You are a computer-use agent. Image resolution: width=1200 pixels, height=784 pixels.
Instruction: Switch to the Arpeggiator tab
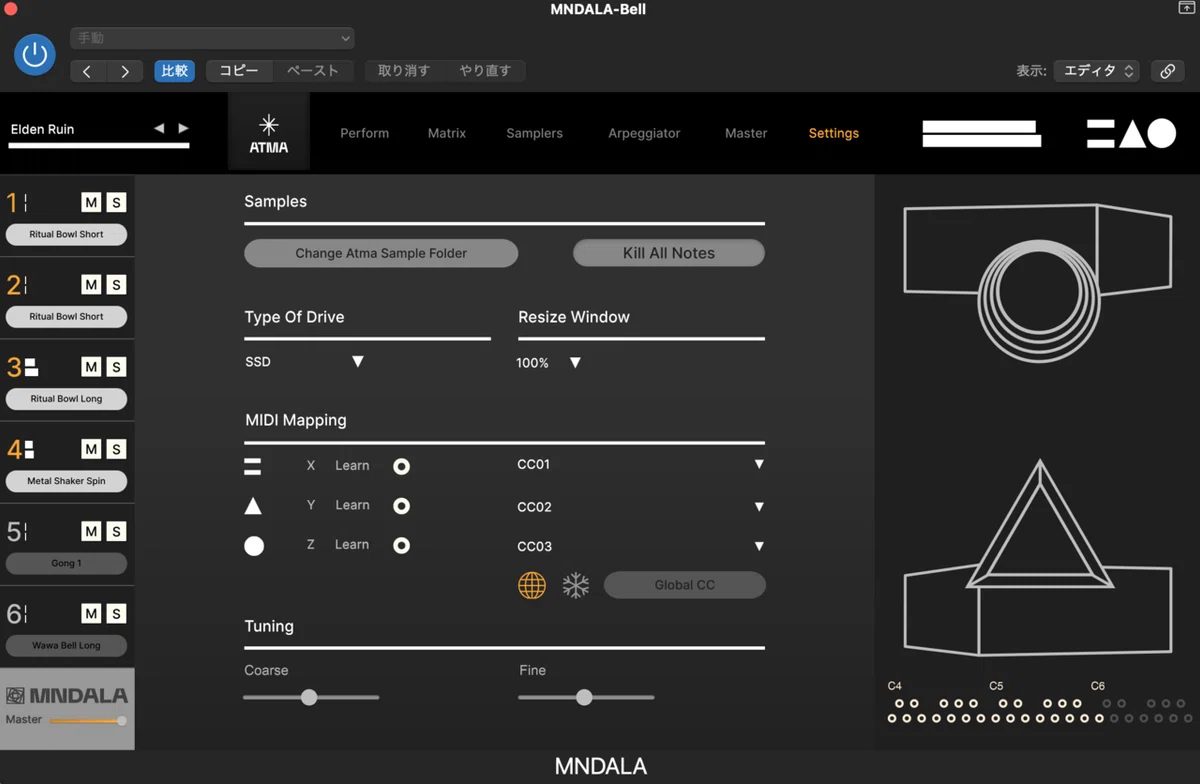(x=644, y=133)
